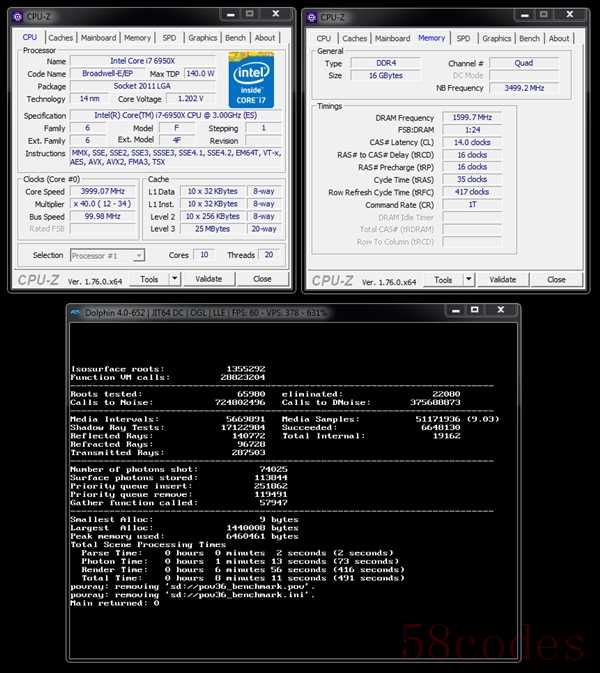600x673 pixels.
Task: Click Validate button in right CPU-Z window
Action: (x=503, y=280)
